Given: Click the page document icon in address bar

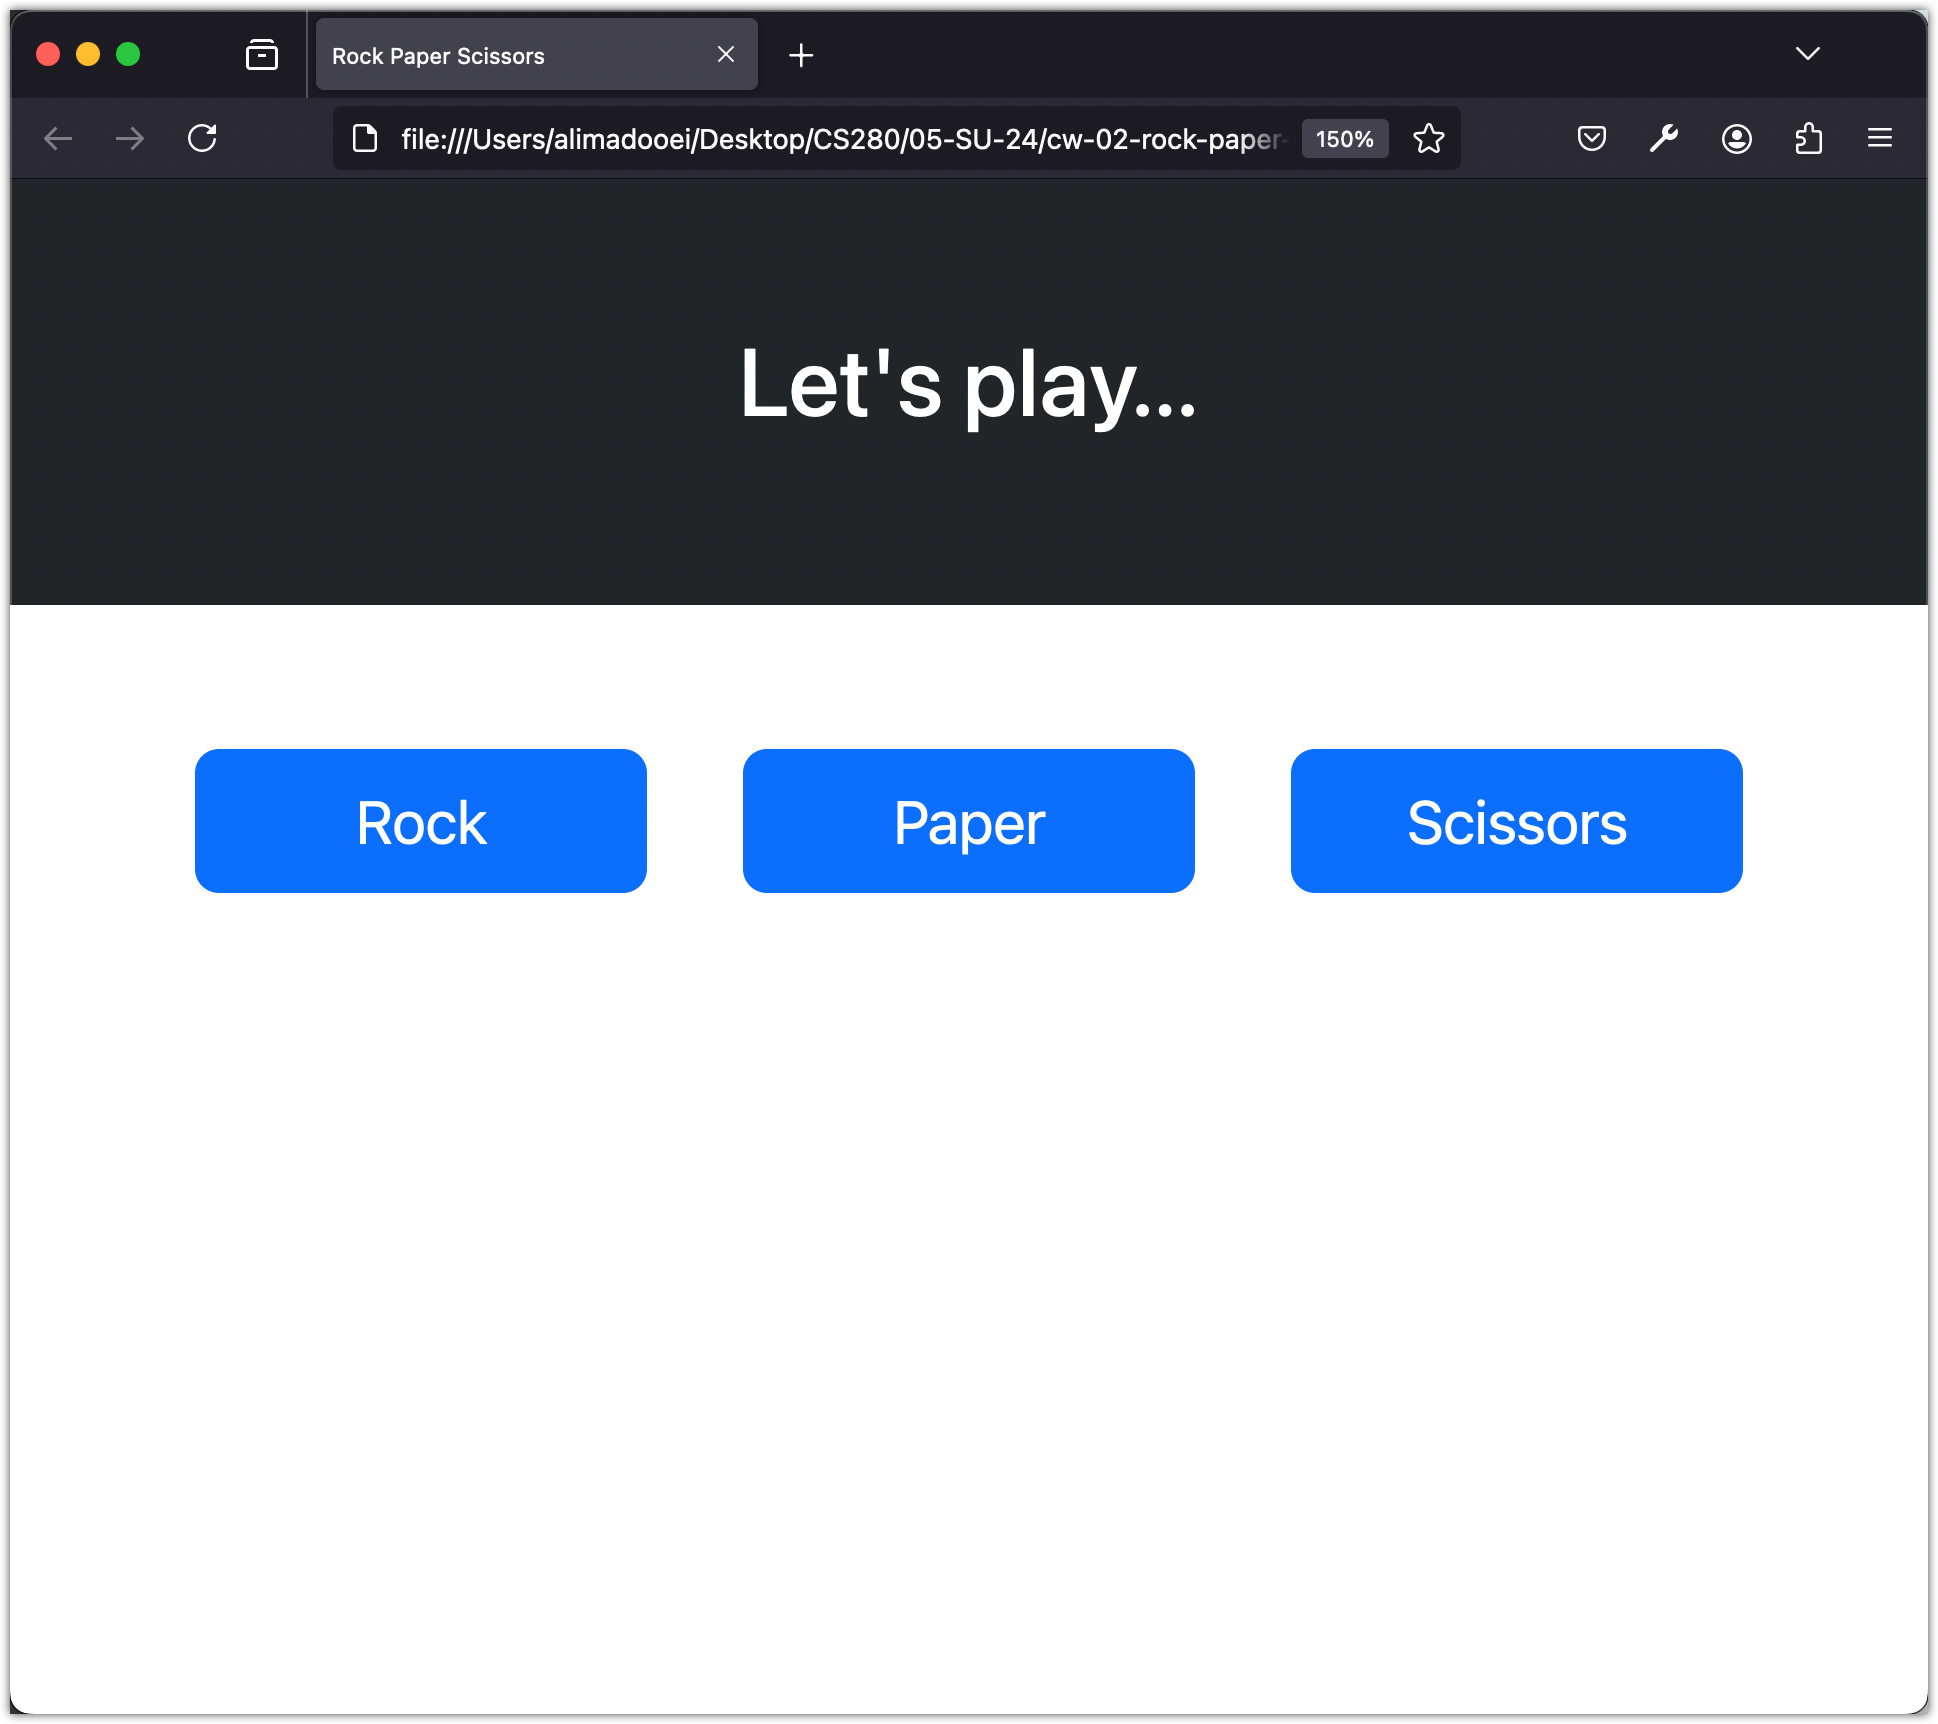Looking at the screenshot, I should 365,138.
